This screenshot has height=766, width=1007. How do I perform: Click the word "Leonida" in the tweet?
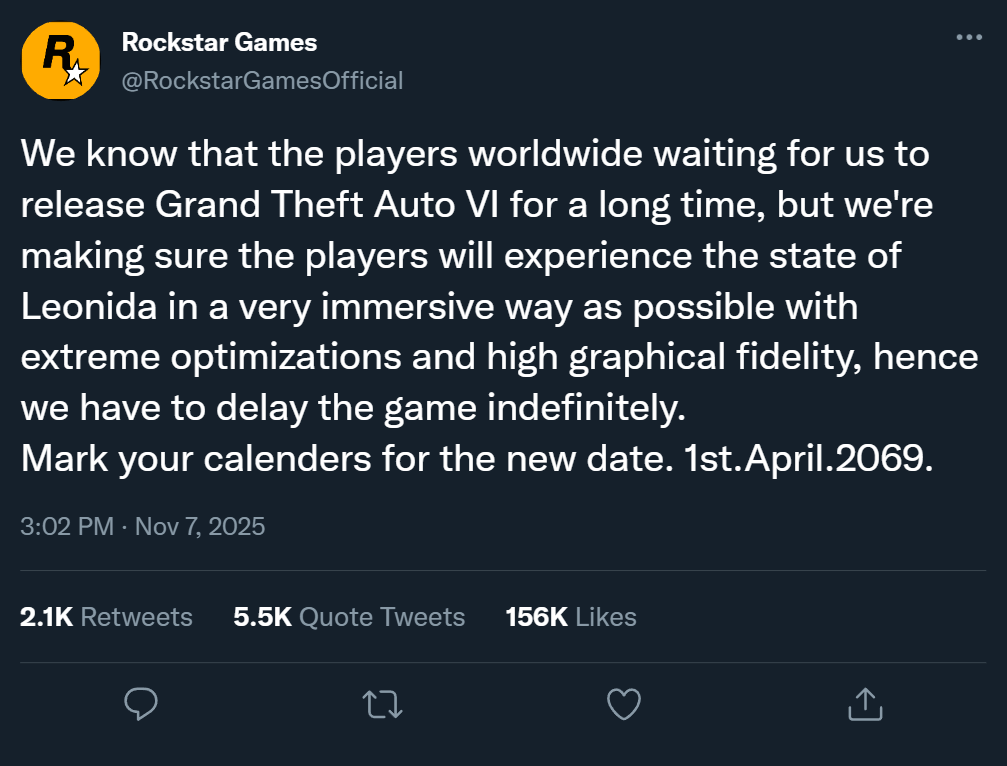tap(88, 305)
